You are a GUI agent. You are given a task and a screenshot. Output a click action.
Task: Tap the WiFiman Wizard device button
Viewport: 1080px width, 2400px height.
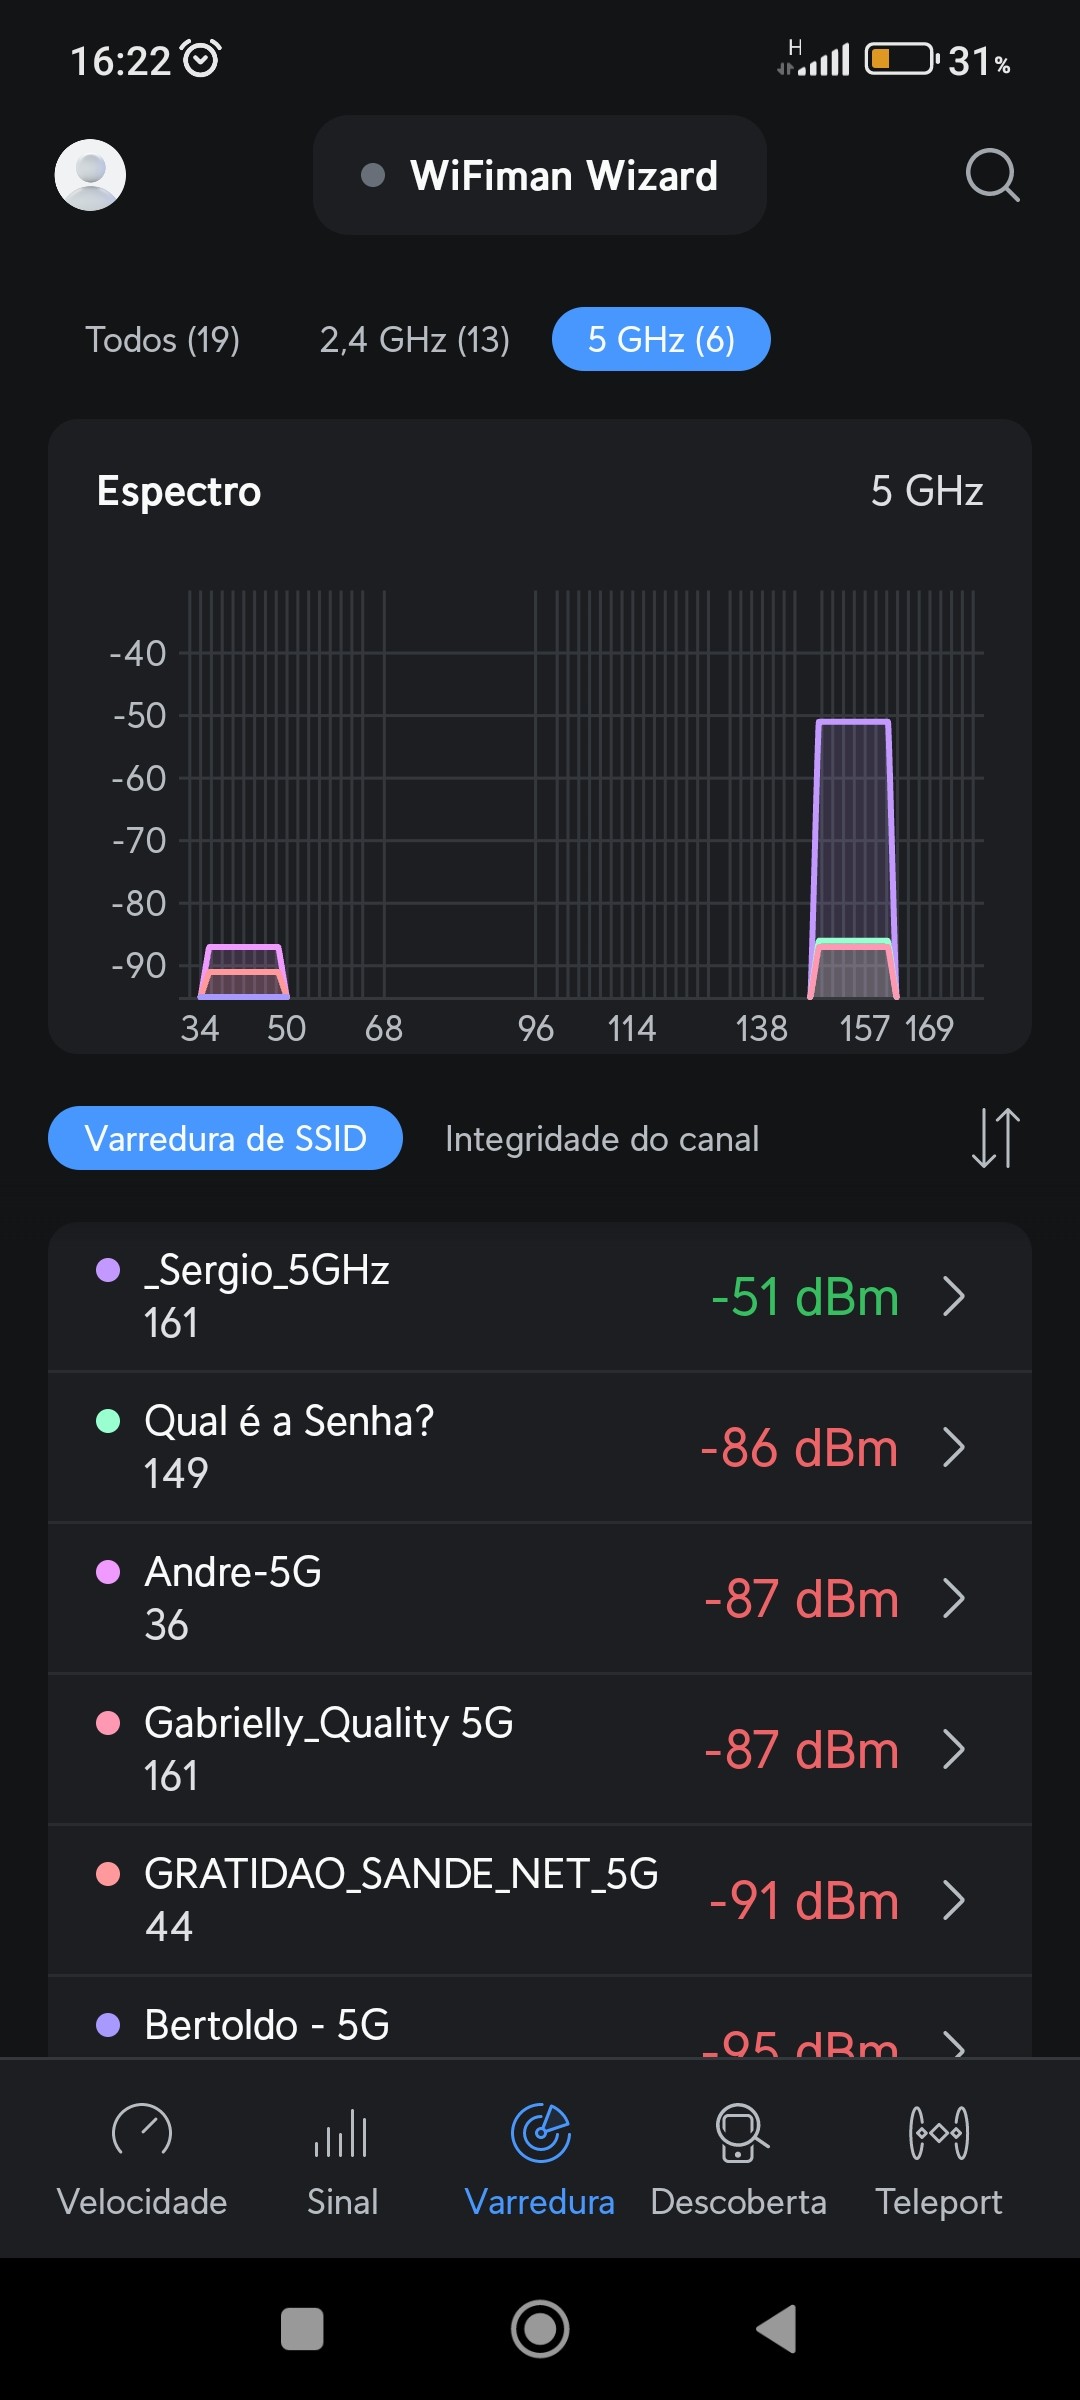pyautogui.click(x=540, y=176)
